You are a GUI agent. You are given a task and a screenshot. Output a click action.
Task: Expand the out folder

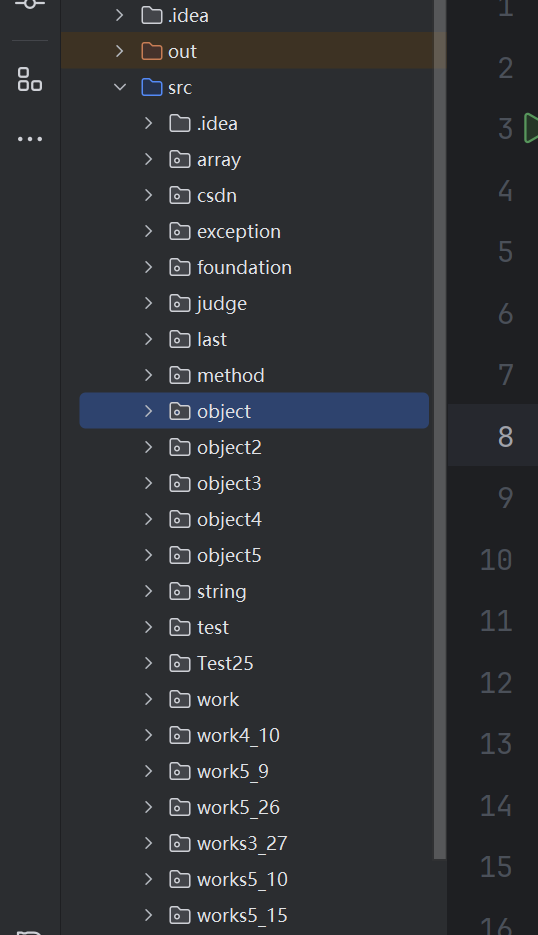120,51
